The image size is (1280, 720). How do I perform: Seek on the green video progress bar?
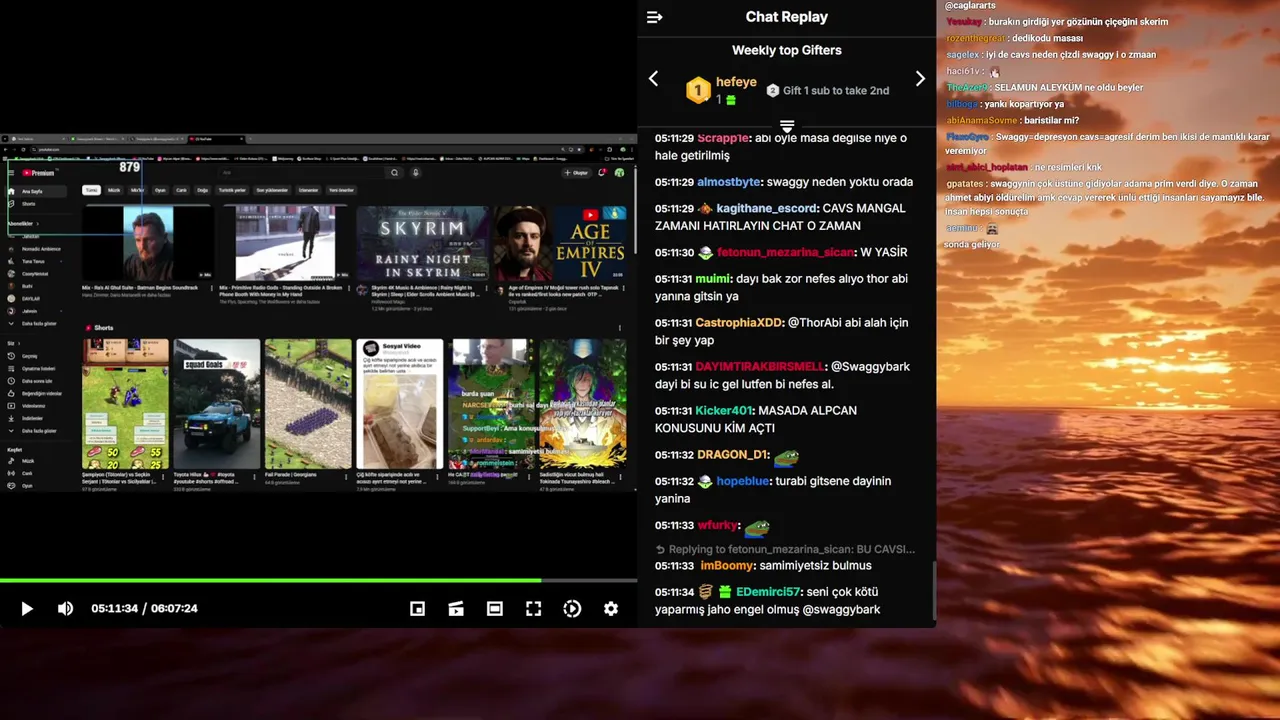coord(318,580)
